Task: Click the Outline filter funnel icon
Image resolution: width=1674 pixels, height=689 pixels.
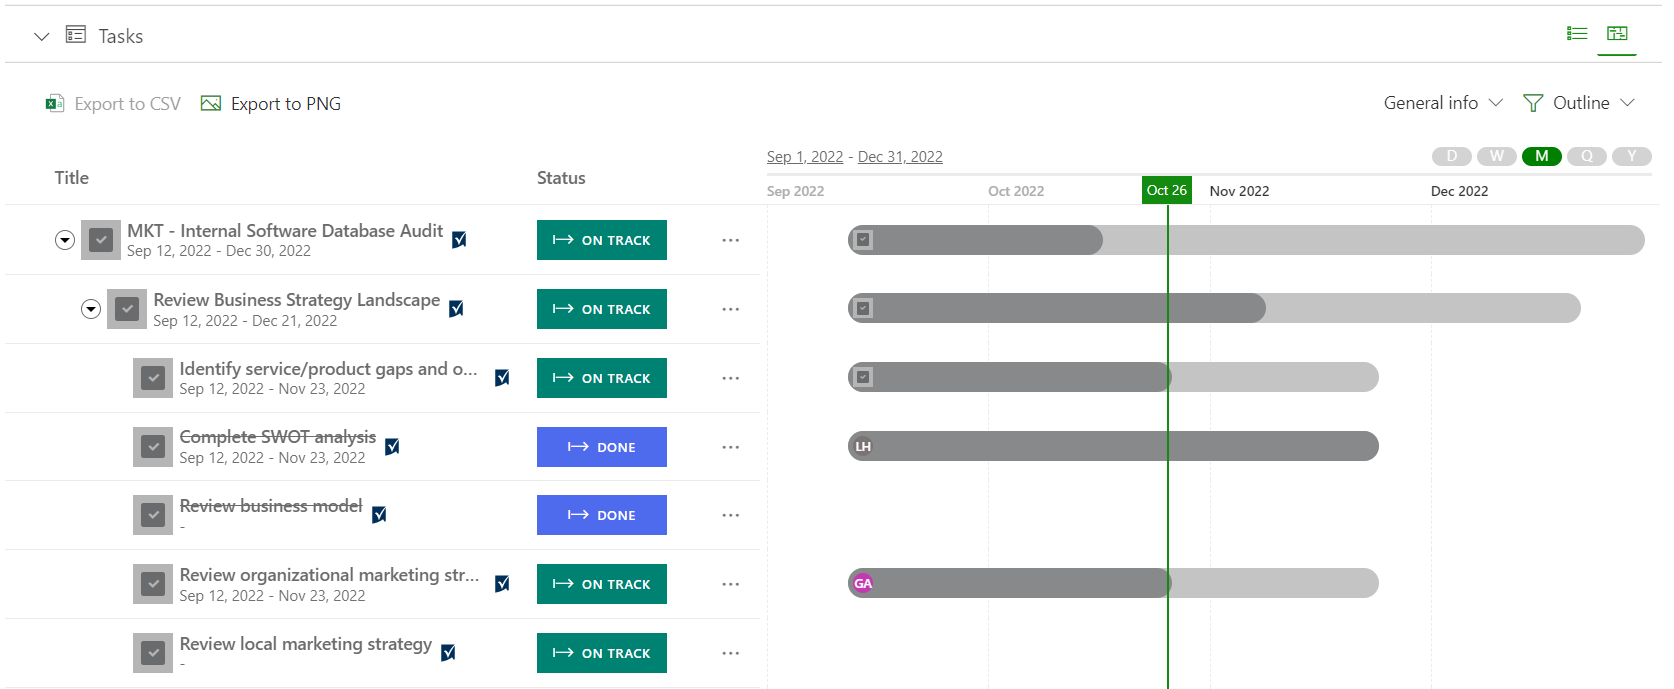Action: tap(1532, 103)
